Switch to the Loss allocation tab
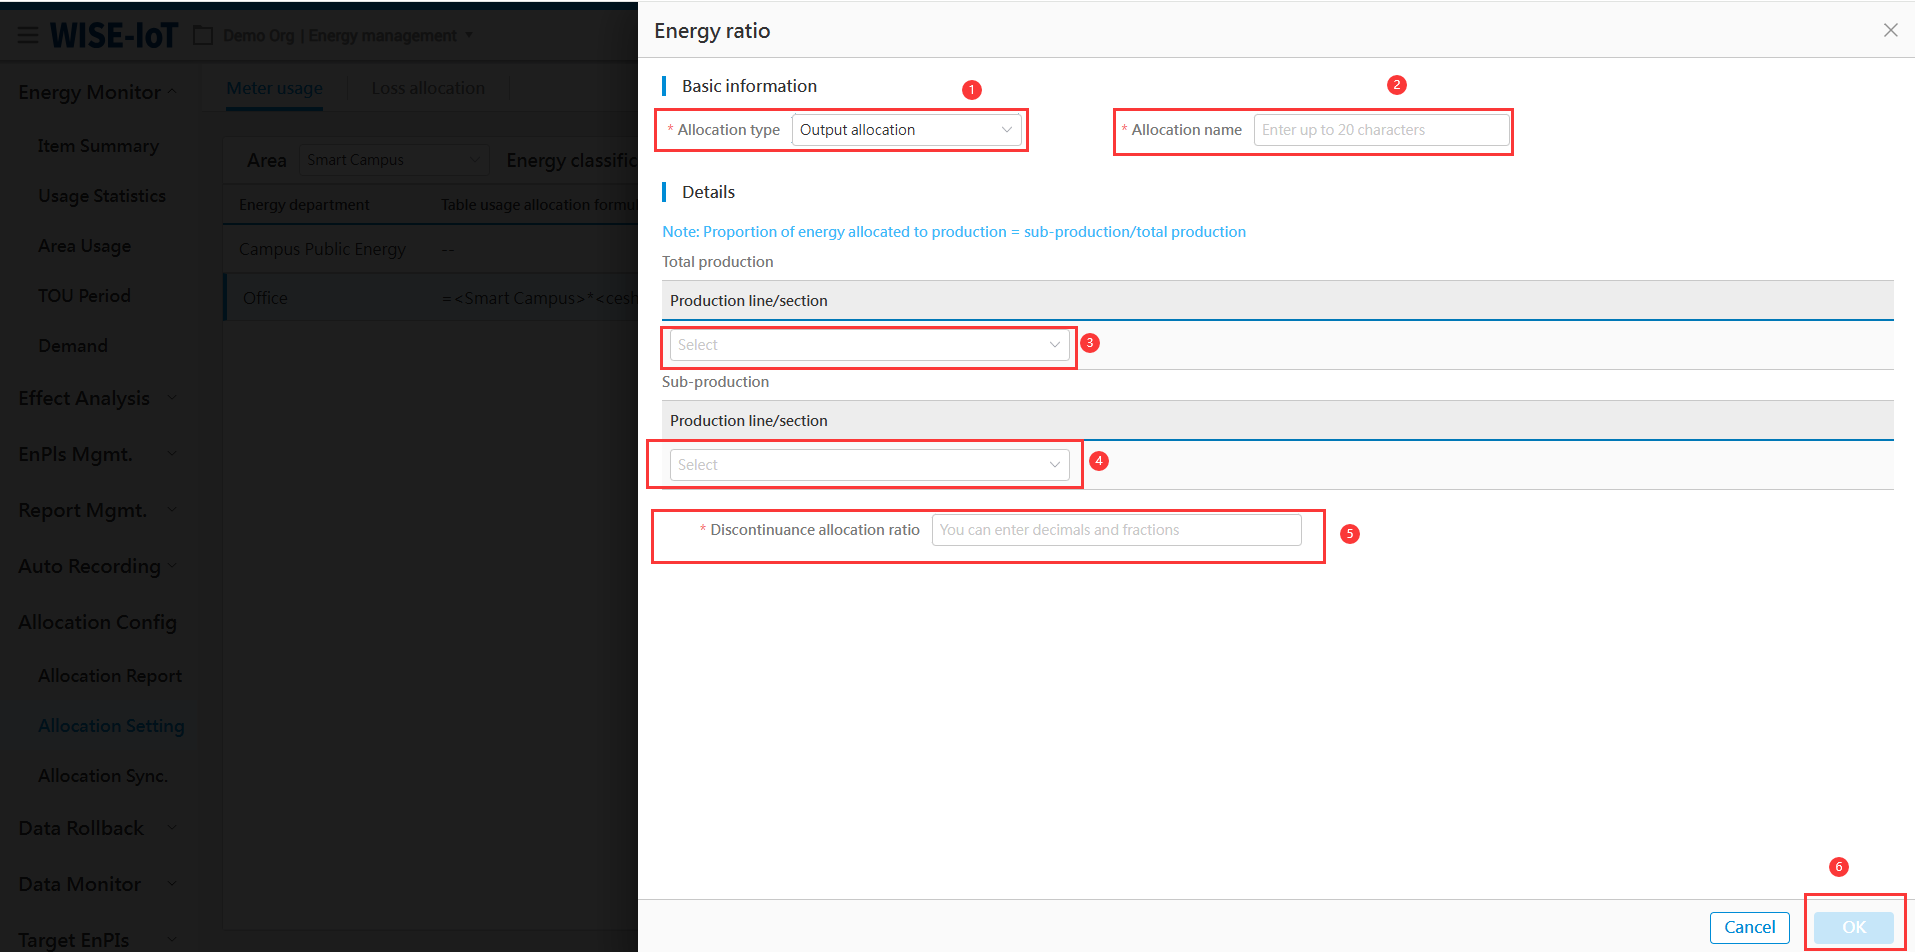 428,88
